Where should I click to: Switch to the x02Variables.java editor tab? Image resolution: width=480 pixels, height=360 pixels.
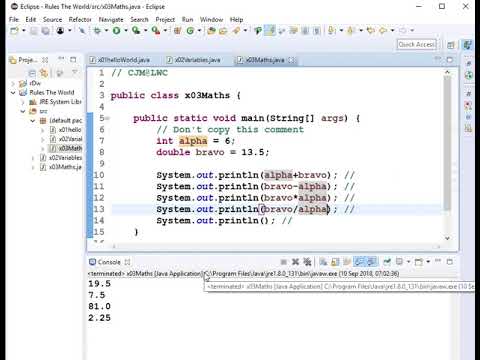click(194, 60)
